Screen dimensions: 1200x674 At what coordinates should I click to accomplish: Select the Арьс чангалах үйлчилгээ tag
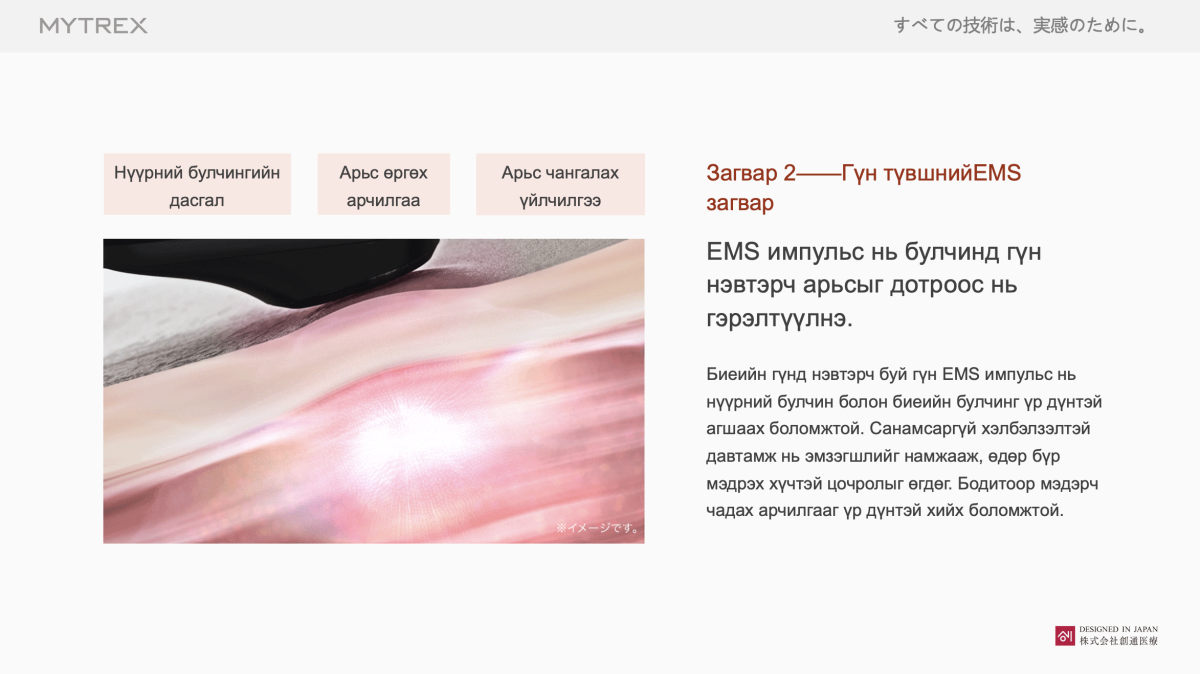[560, 185]
